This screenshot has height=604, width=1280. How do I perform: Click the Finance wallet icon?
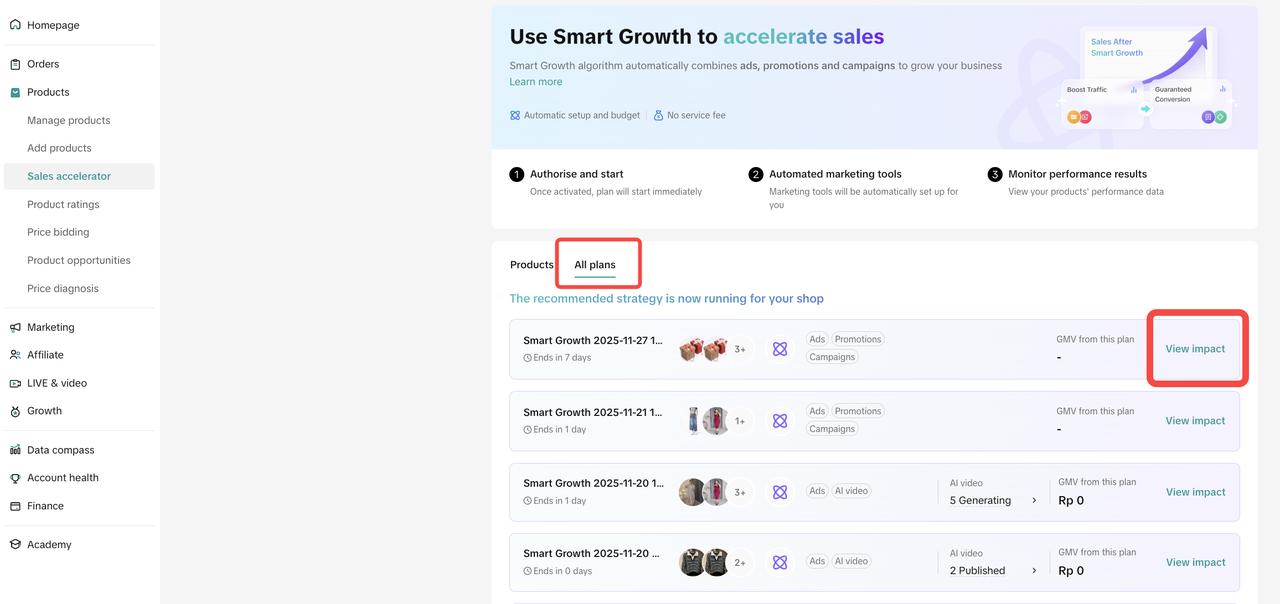point(15,506)
